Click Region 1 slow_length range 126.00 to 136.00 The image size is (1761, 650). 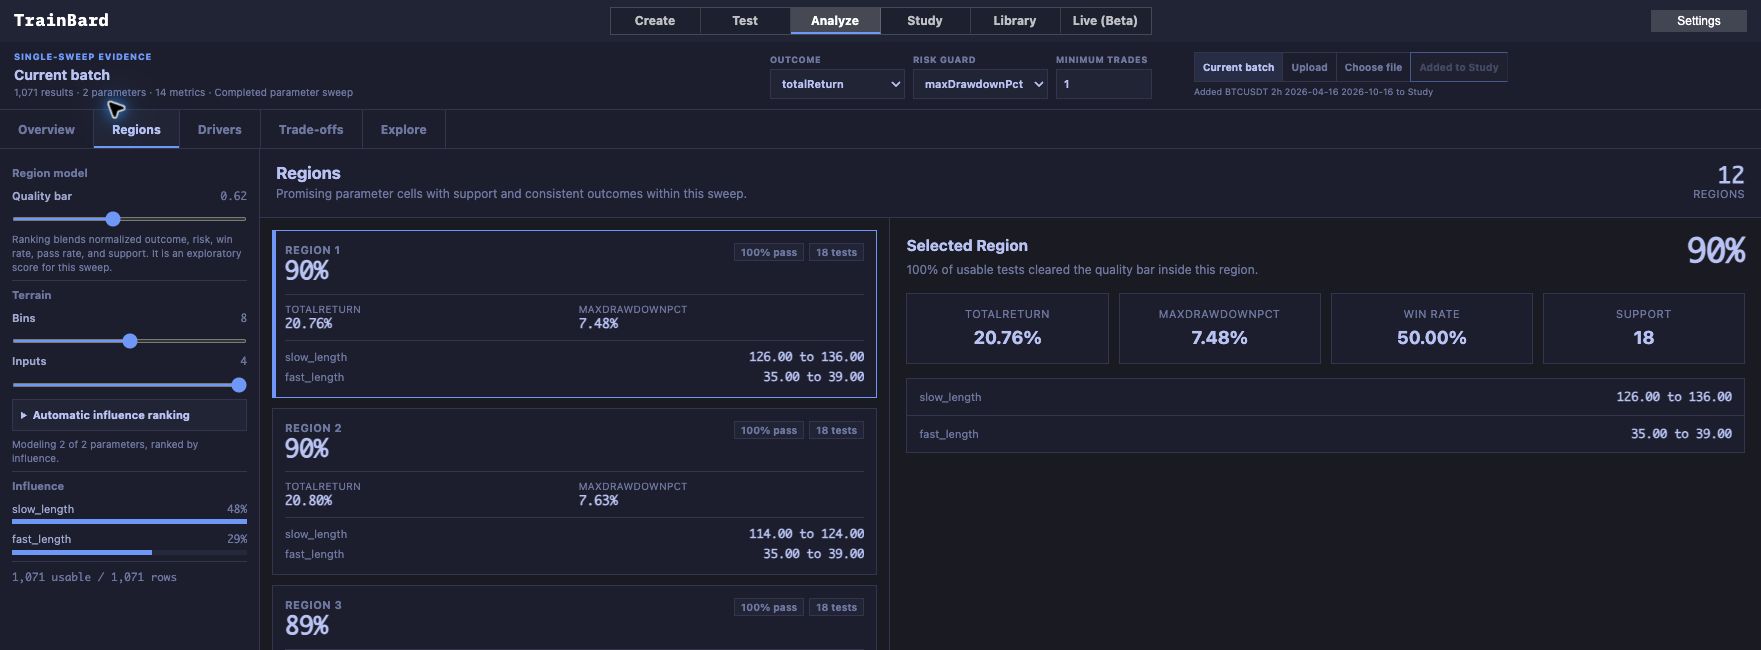pyautogui.click(x=806, y=357)
